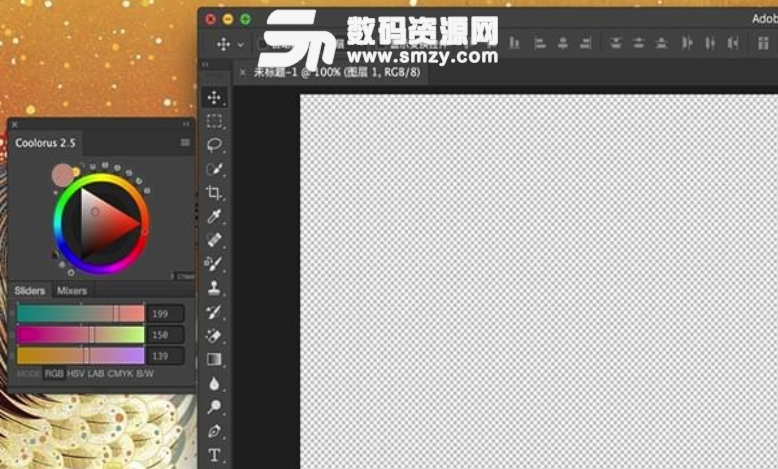Open the Coolorus panel hamburger menu

[x=185, y=142]
